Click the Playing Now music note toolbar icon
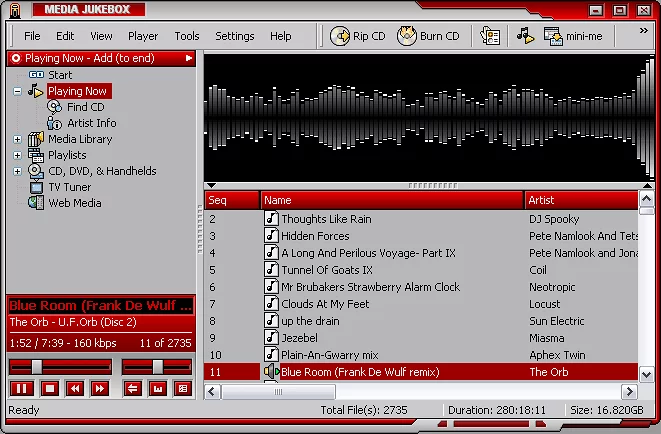This screenshot has width=661, height=434. point(524,36)
